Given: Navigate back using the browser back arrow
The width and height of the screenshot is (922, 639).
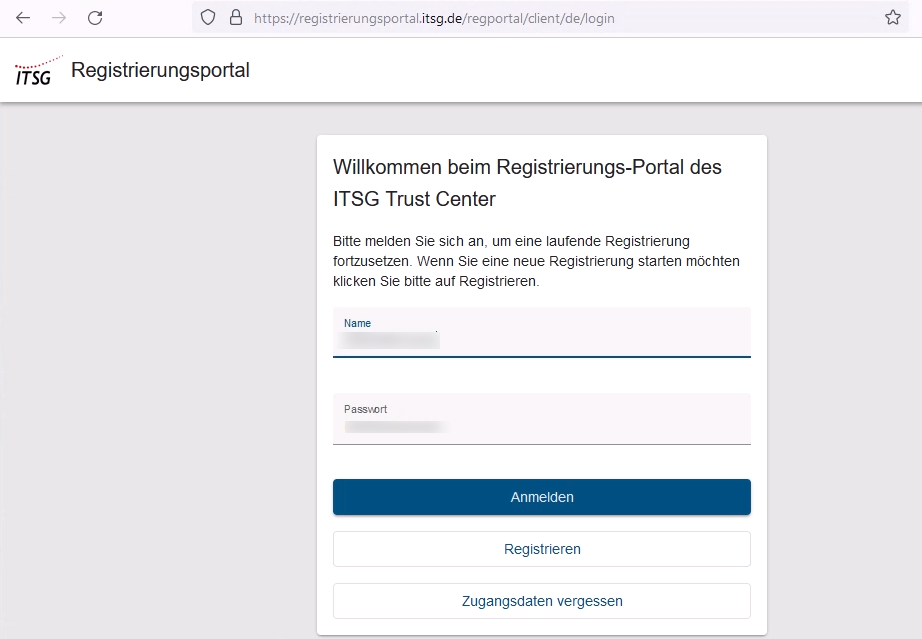Looking at the screenshot, I should point(22,17).
